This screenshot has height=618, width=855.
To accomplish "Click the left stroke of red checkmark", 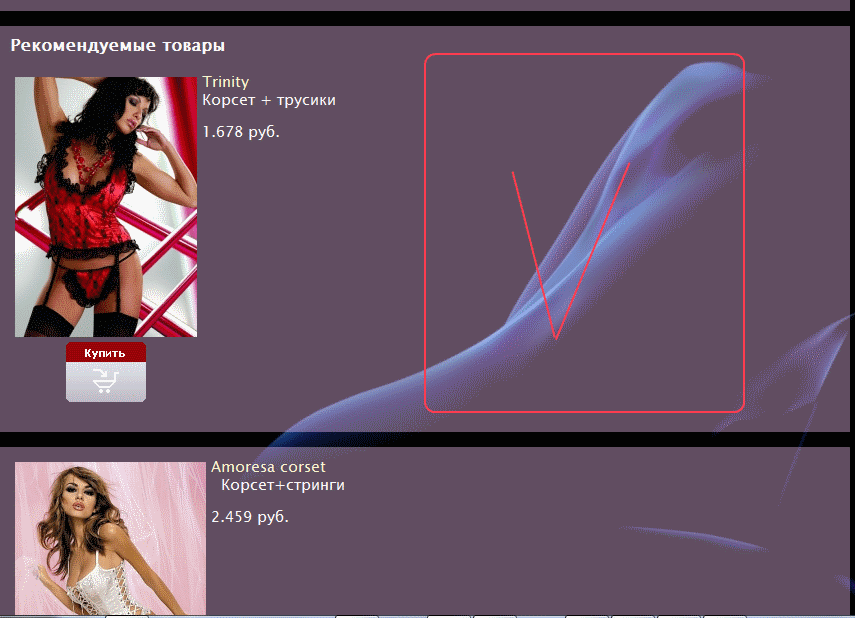I will (533, 252).
